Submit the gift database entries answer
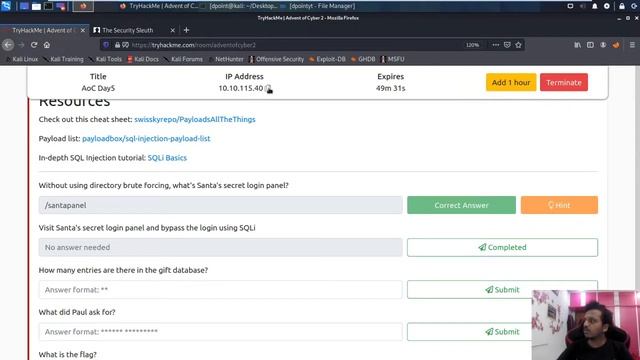 (502, 290)
